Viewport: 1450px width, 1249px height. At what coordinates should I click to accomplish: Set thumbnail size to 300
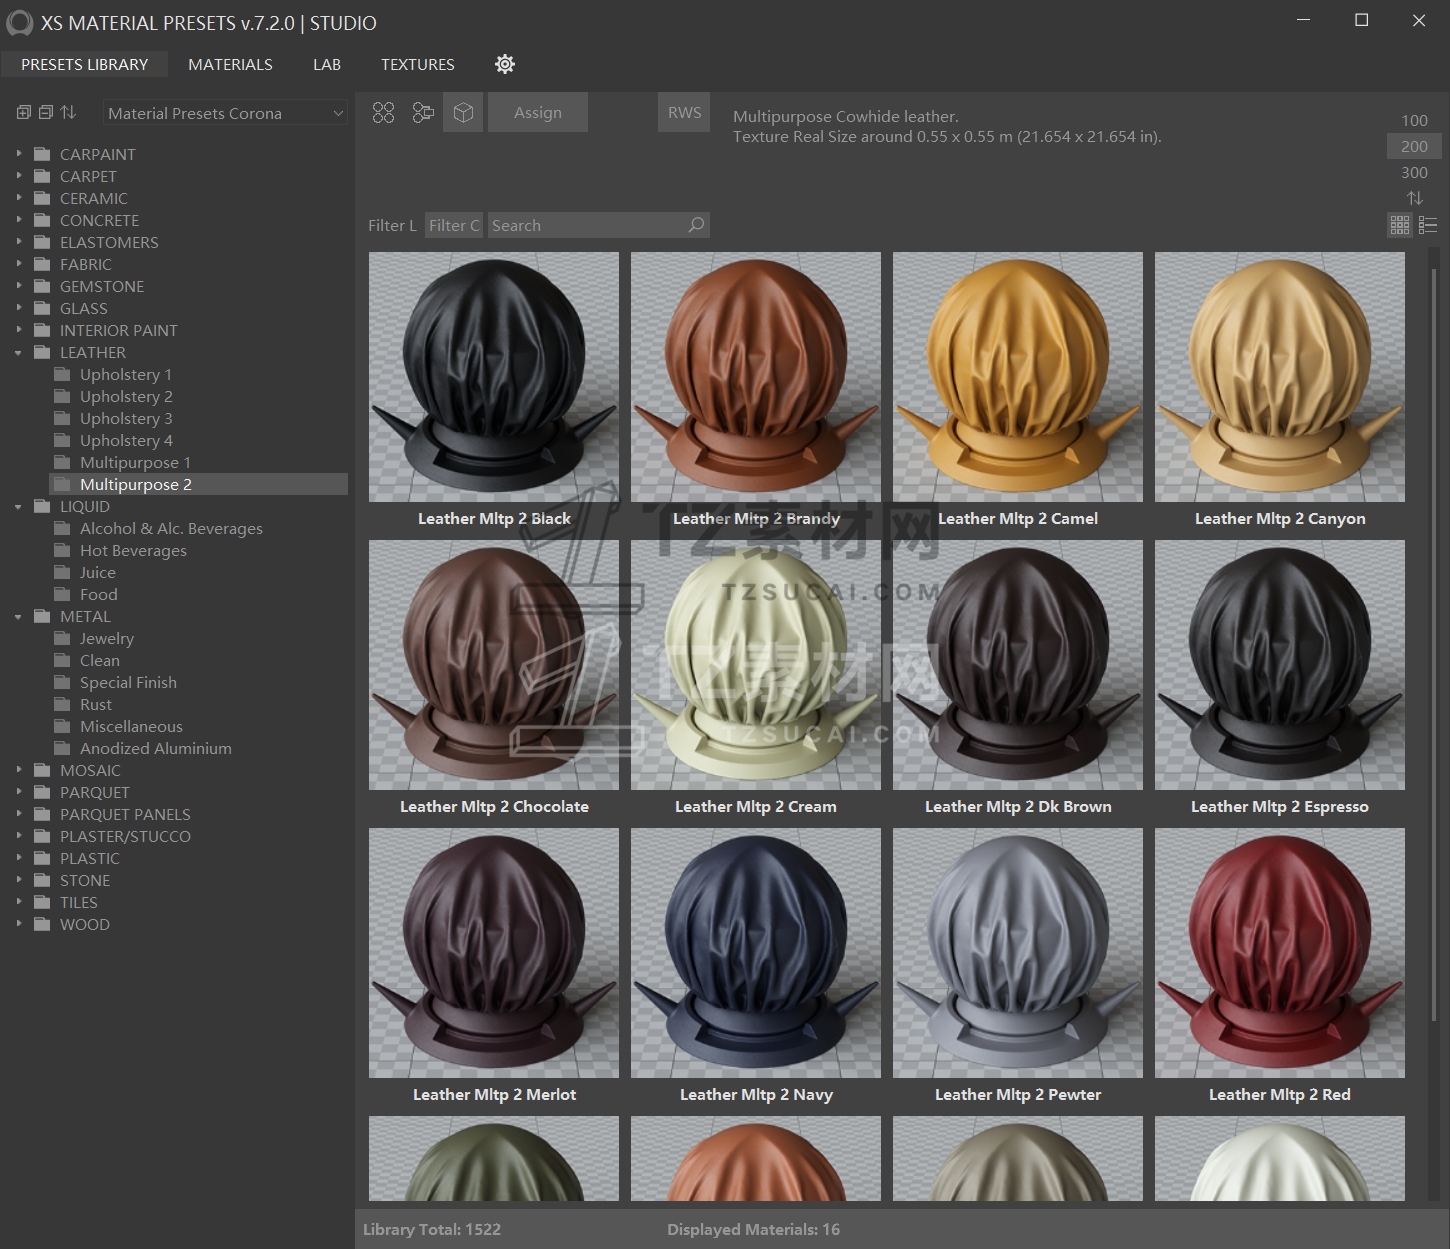(x=1414, y=172)
